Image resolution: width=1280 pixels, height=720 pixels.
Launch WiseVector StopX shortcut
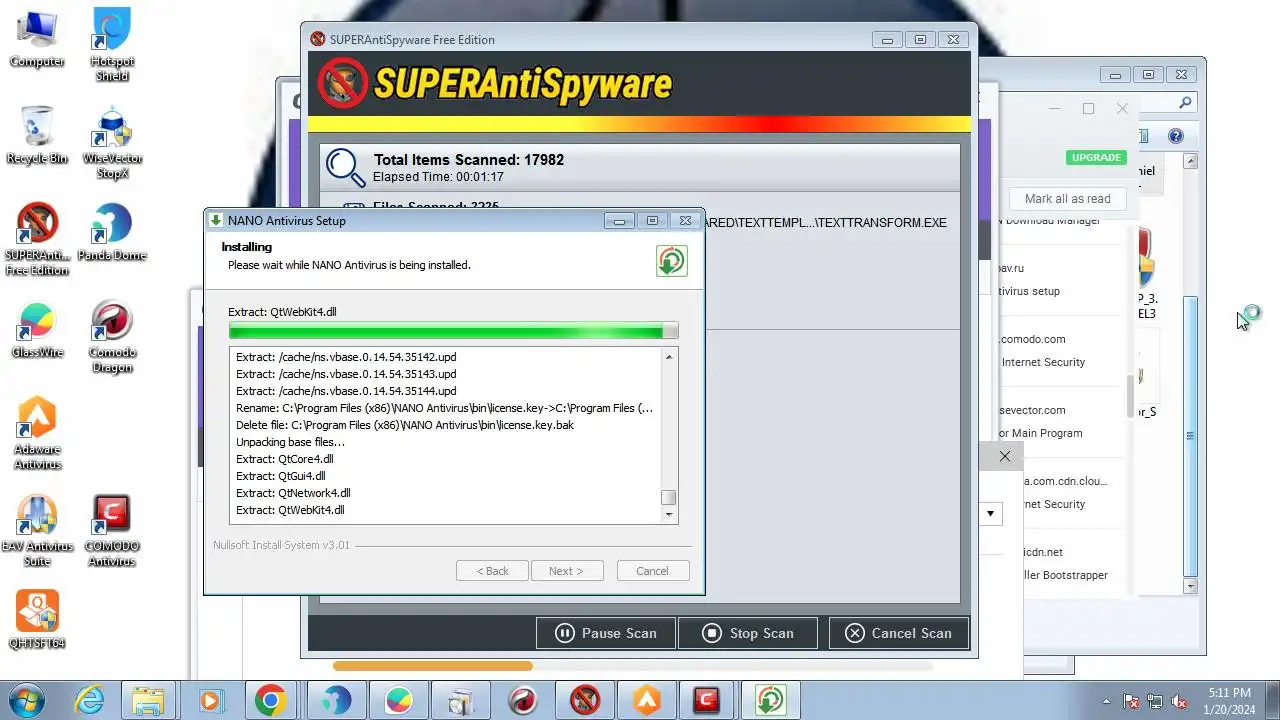(x=112, y=142)
